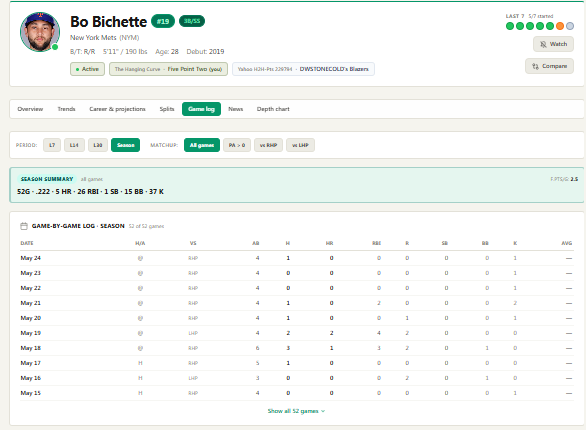Viewport: 586px width, 430px height.
Task: Select the Season period filter
Action: [126, 145]
